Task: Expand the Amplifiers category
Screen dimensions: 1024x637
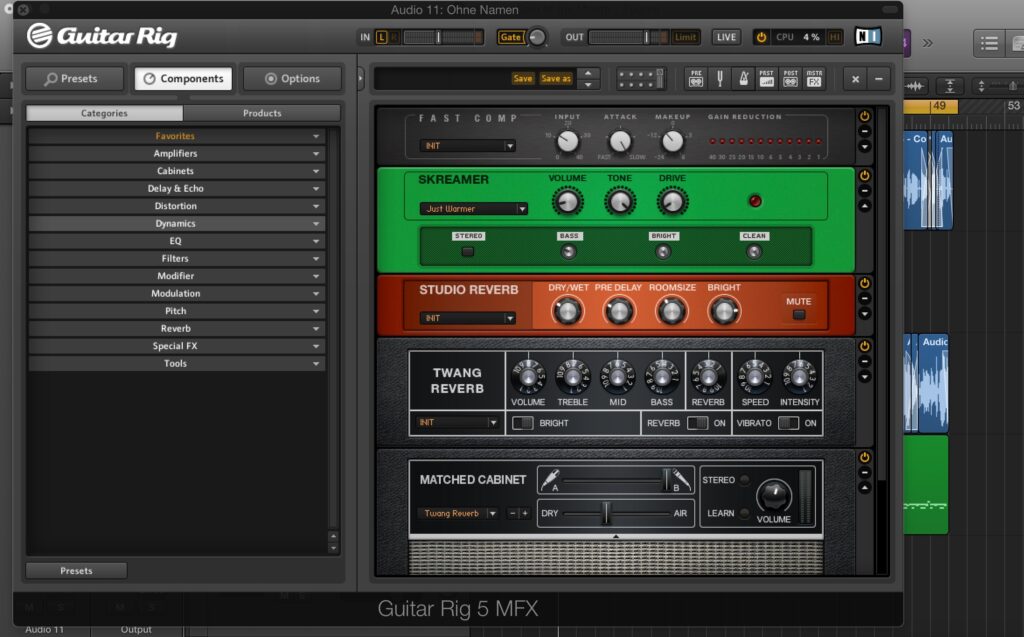Action: [176, 154]
